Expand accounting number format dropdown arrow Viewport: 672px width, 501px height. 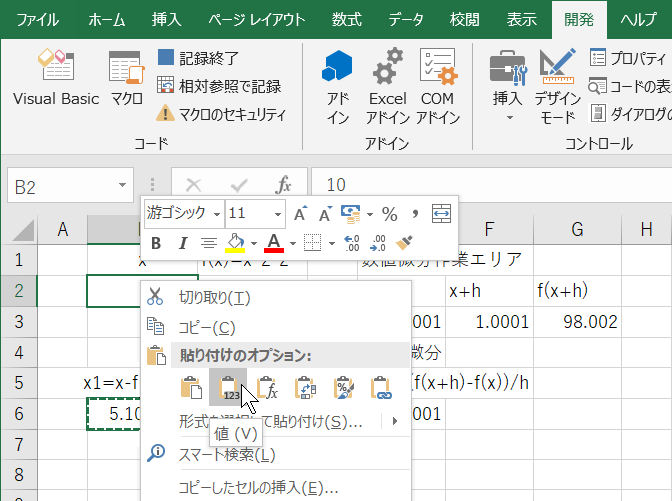tap(369, 213)
